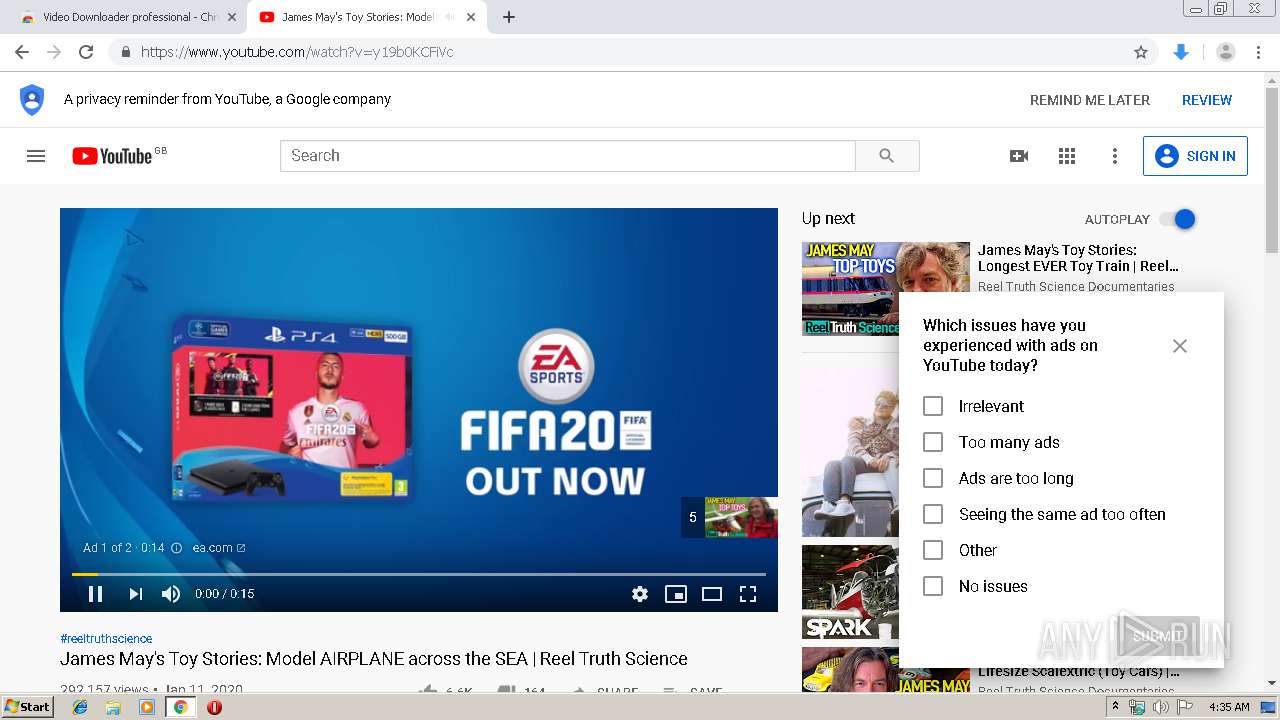Image resolution: width=1280 pixels, height=720 pixels.
Task: Open the Windows Start menu
Action: tap(28, 707)
